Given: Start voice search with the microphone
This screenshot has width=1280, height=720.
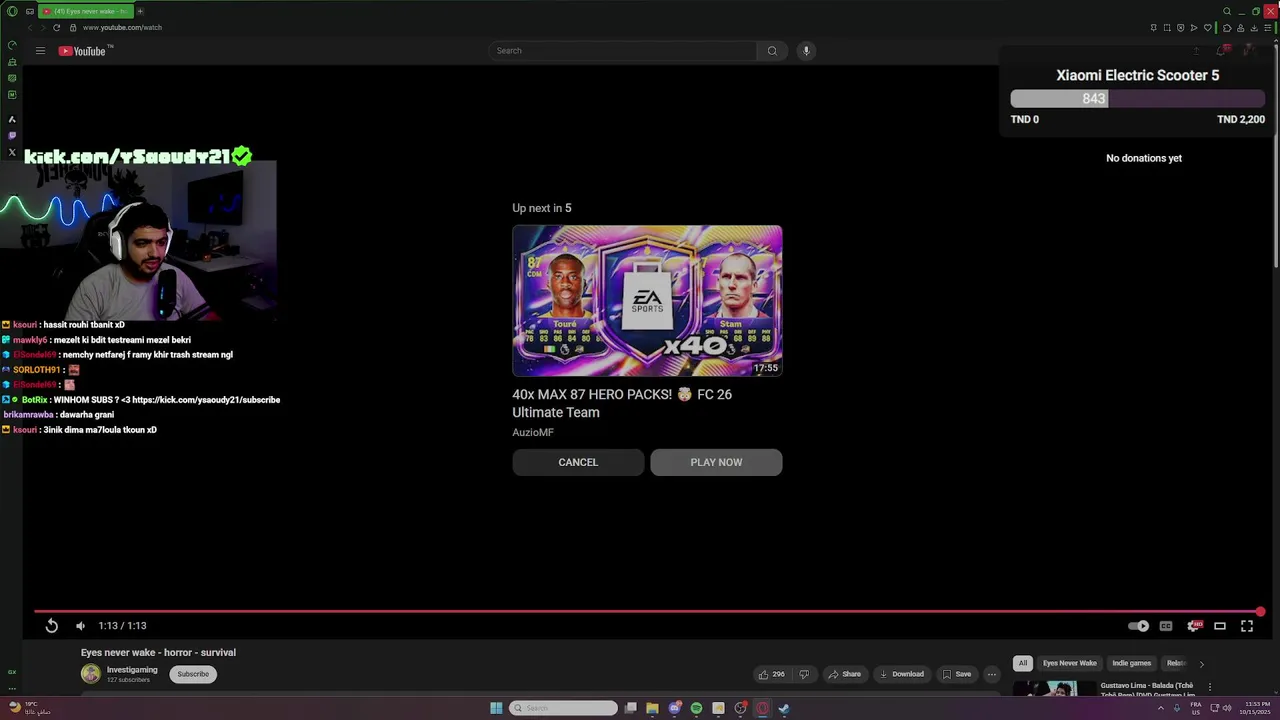Looking at the screenshot, I should click(x=806, y=51).
